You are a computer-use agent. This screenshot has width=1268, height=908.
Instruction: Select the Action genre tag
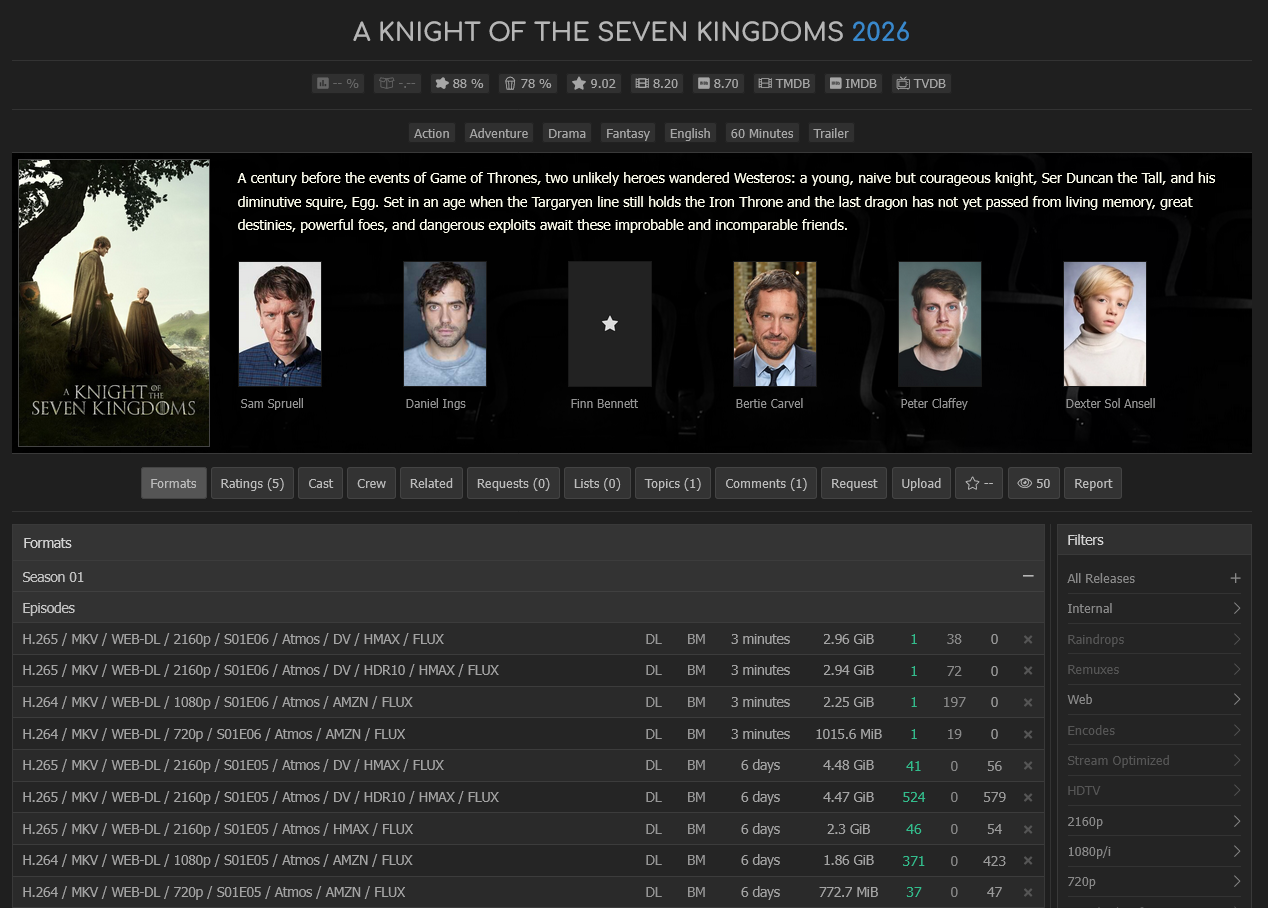[432, 133]
